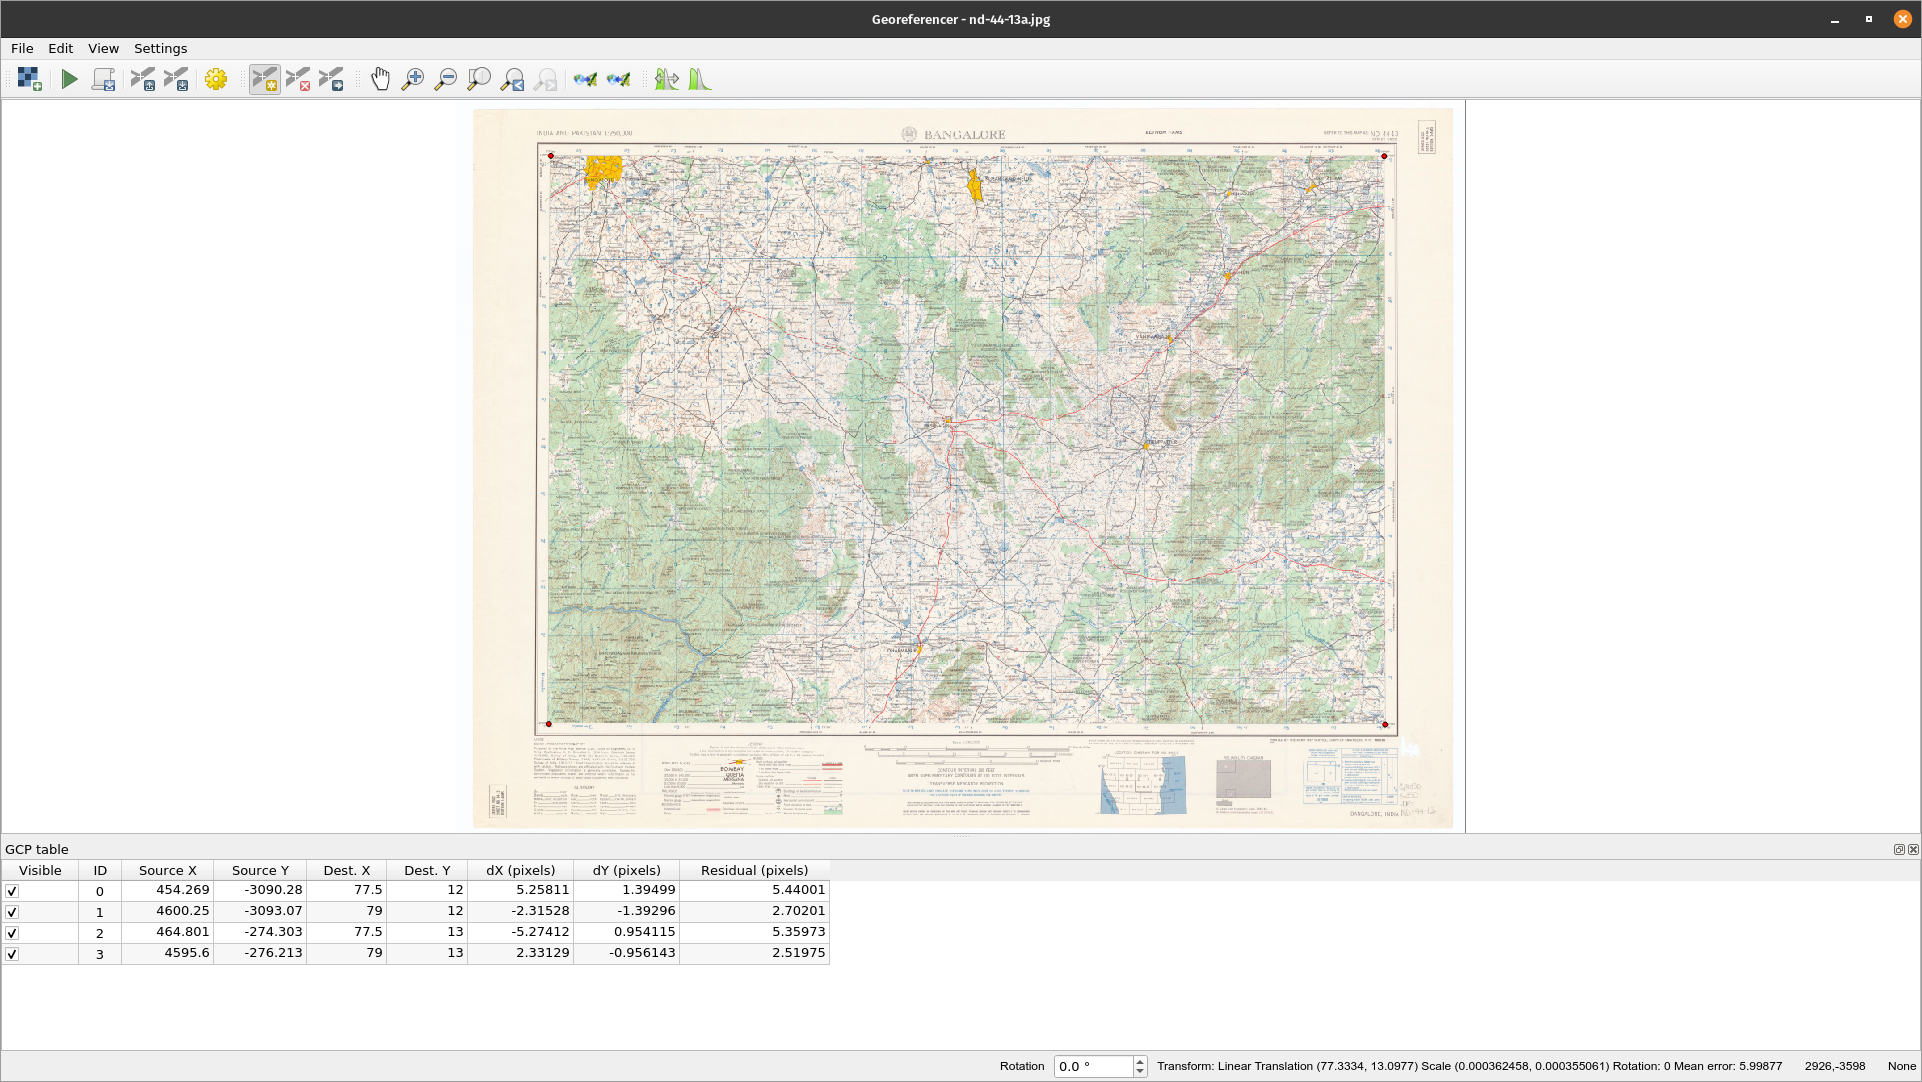Select Source Y cell -3093.07
Image resolution: width=1922 pixels, height=1082 pixels.
pos(260,911)
